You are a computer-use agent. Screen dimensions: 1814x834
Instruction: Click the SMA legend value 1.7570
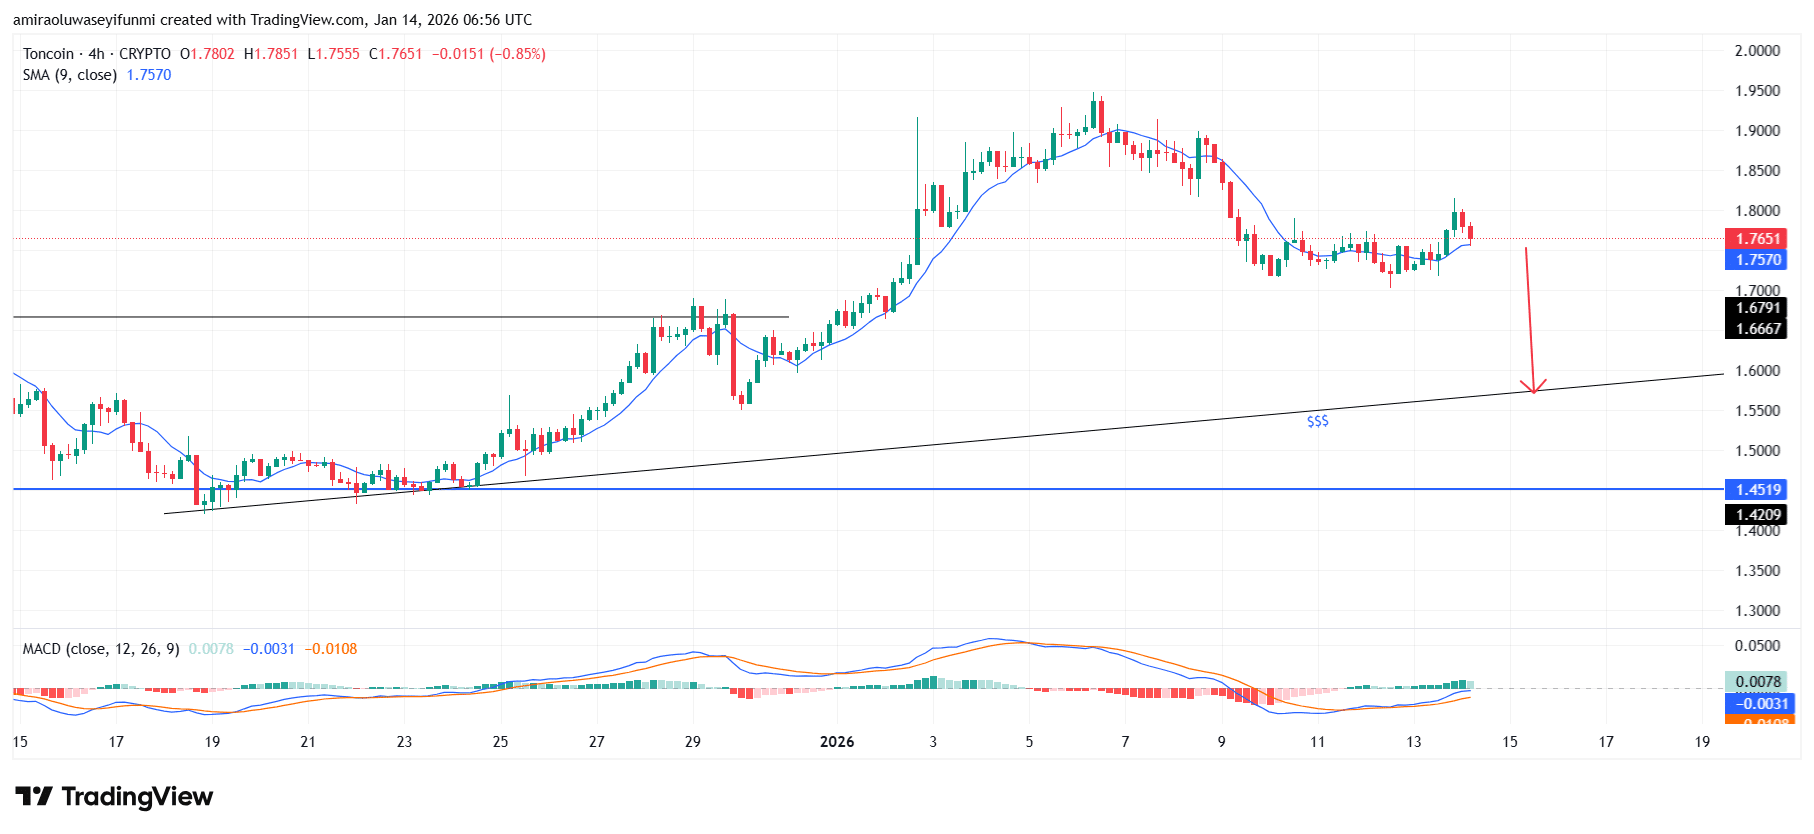point(149,75)
